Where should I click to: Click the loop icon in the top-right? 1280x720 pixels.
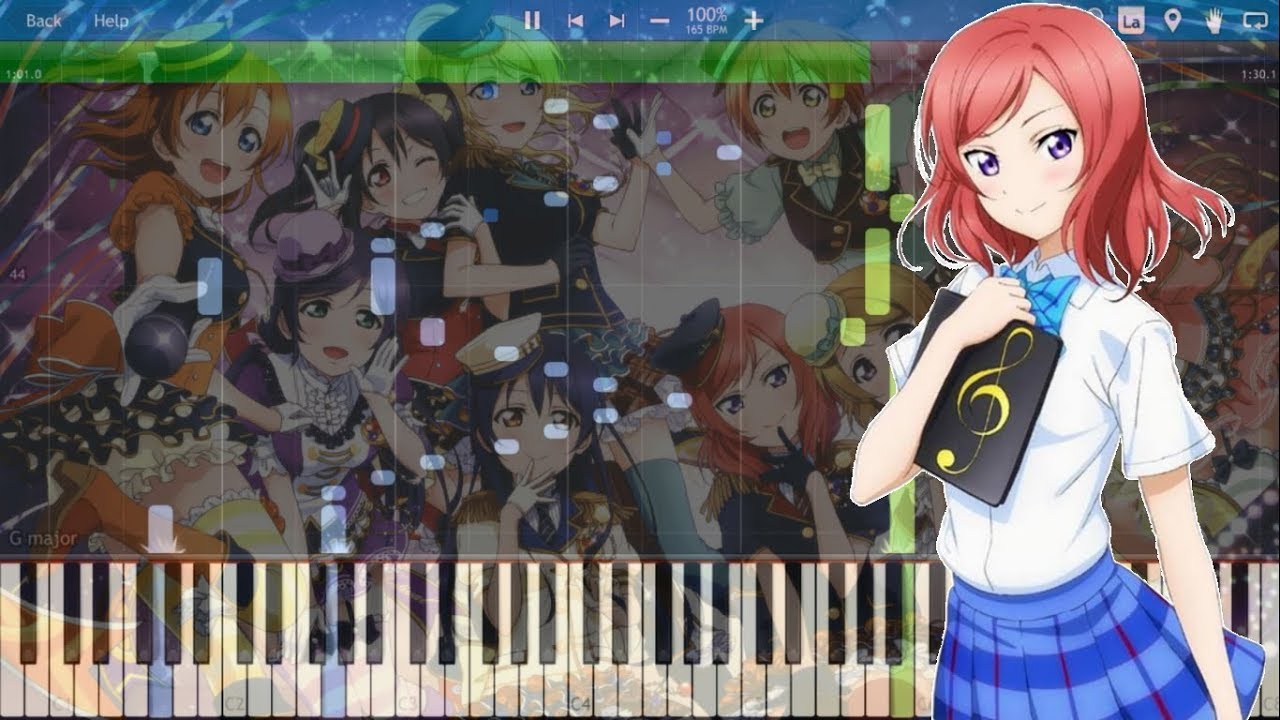1256,20
